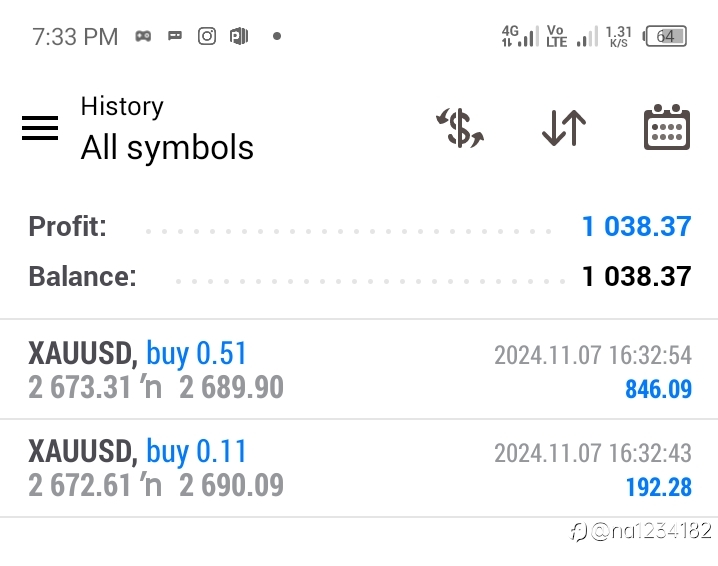Open the hamburger navigation menu
Image resolution: width=718 pixels, height=566 pixels.
pyautogui.click(x=40, y=128)
